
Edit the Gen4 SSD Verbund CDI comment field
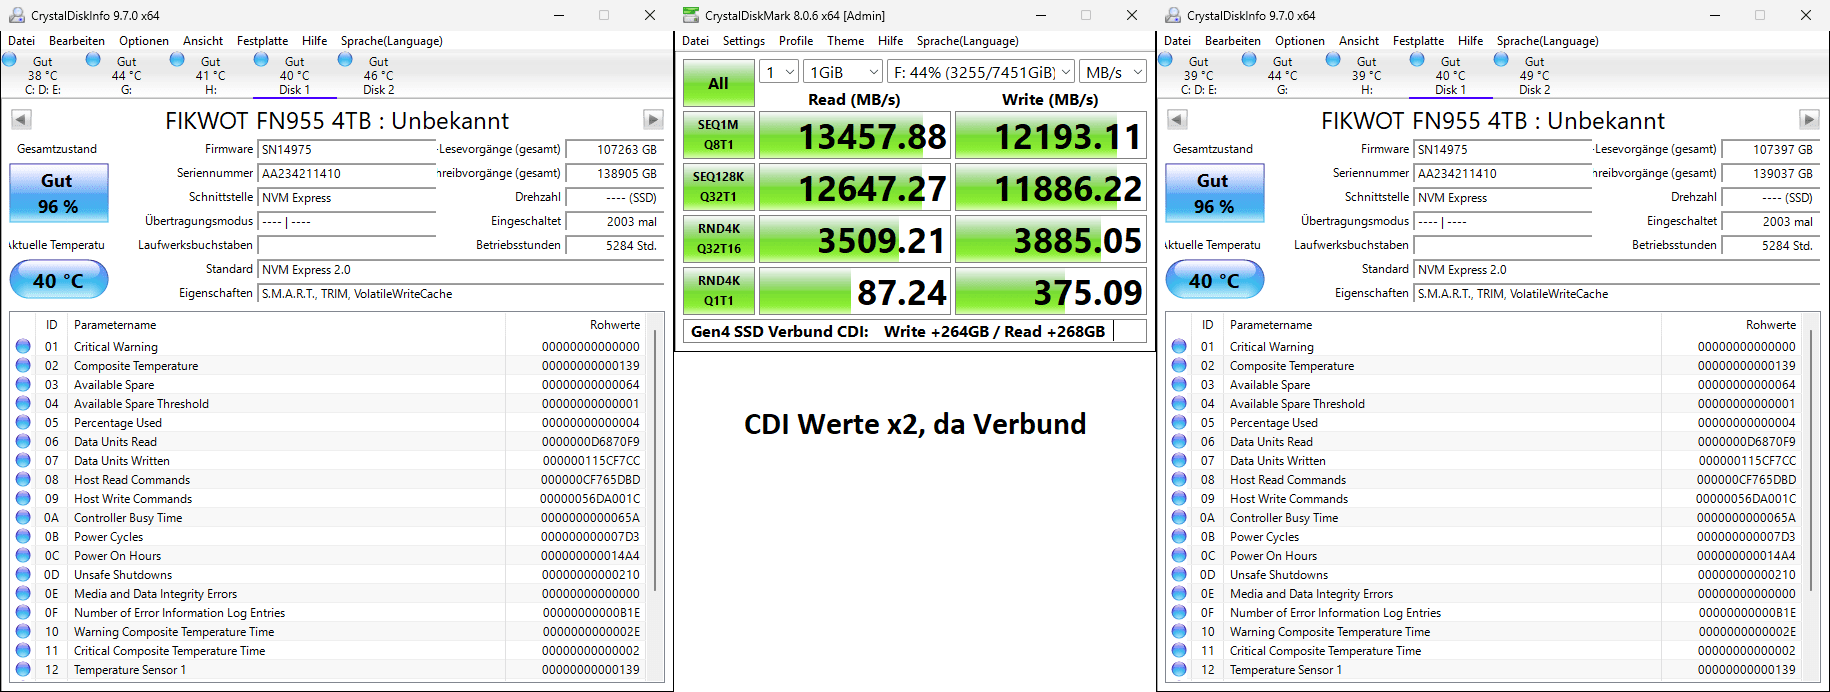tap(915, 331)
